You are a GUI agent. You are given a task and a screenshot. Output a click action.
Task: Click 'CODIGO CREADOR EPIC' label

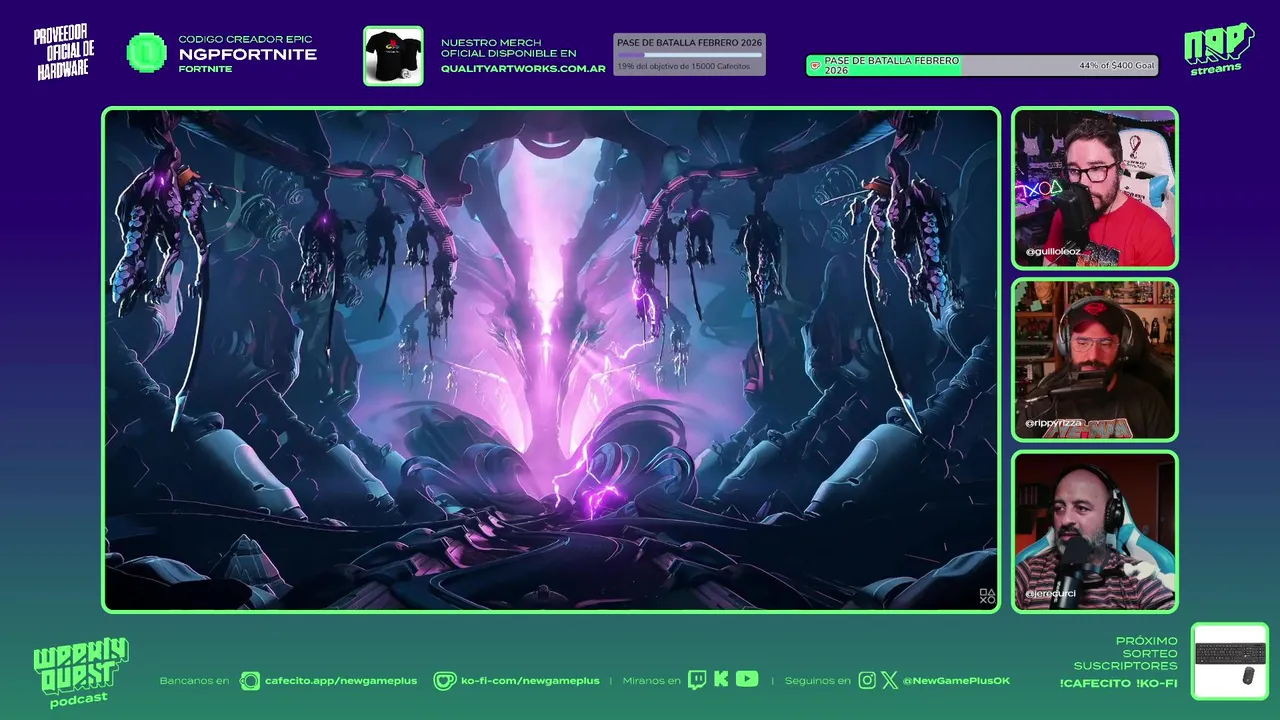246,39
